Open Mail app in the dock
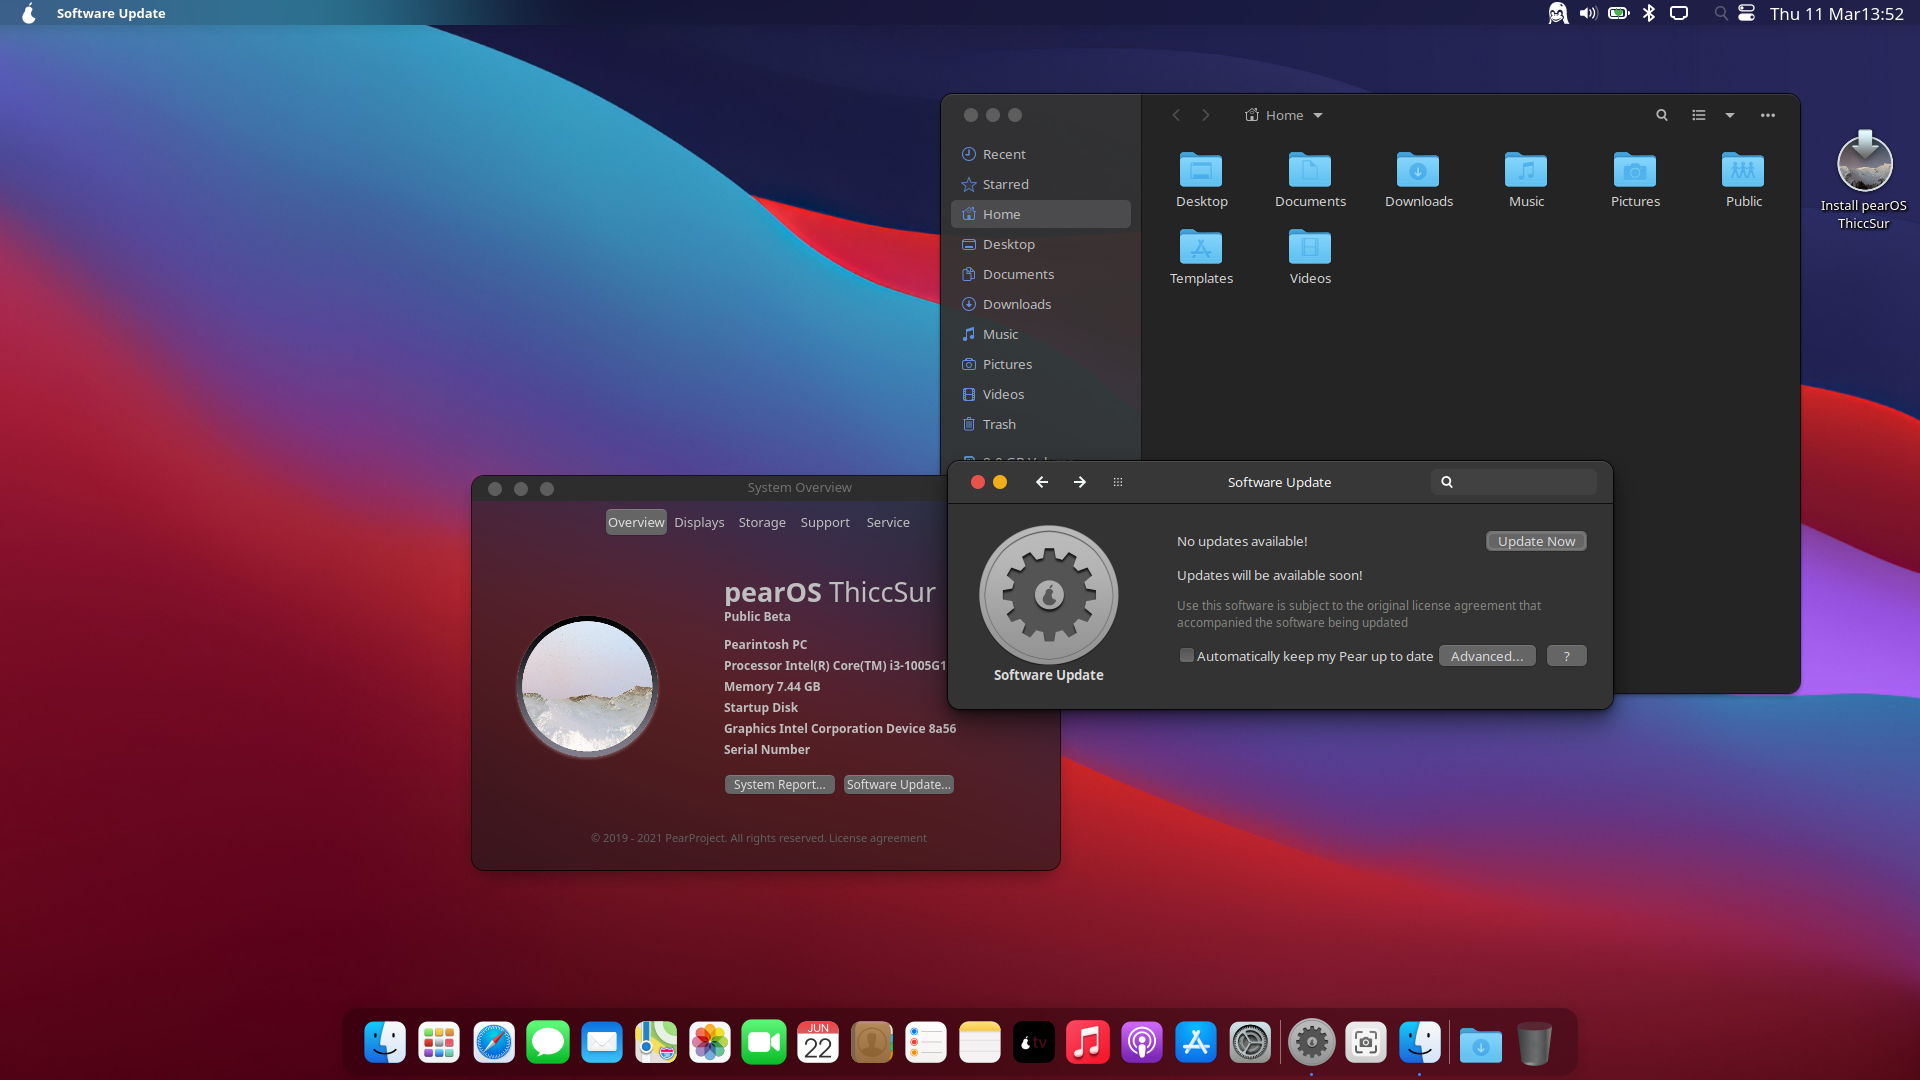This screenshot has height=1080, width=1920. point(602,1043)
